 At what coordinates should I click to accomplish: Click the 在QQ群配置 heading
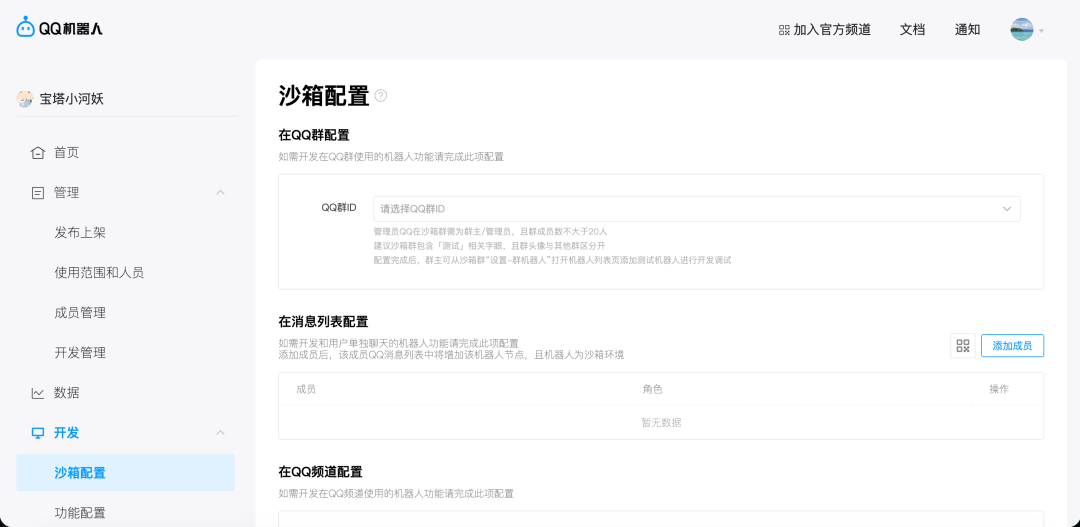click(x=314, y=134)
